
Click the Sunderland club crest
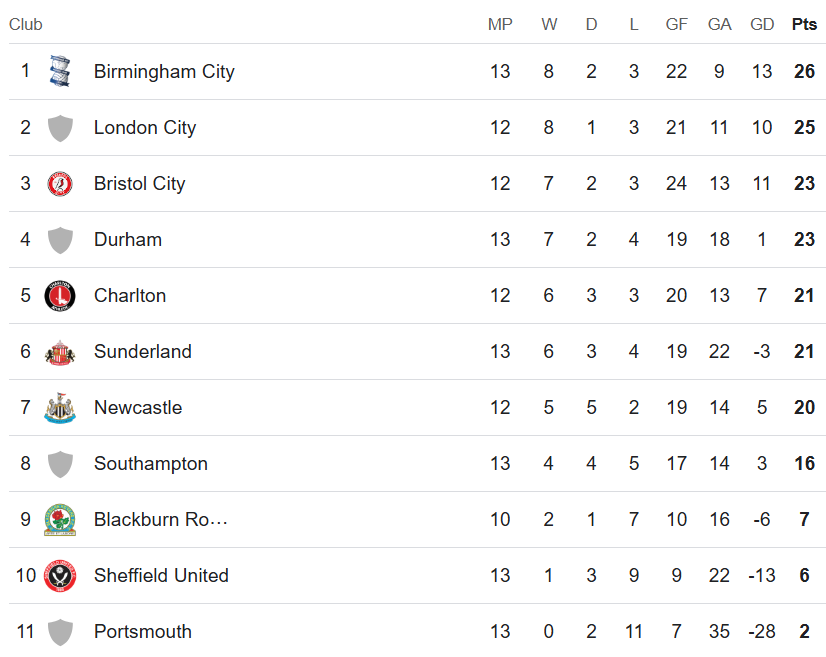60,352
